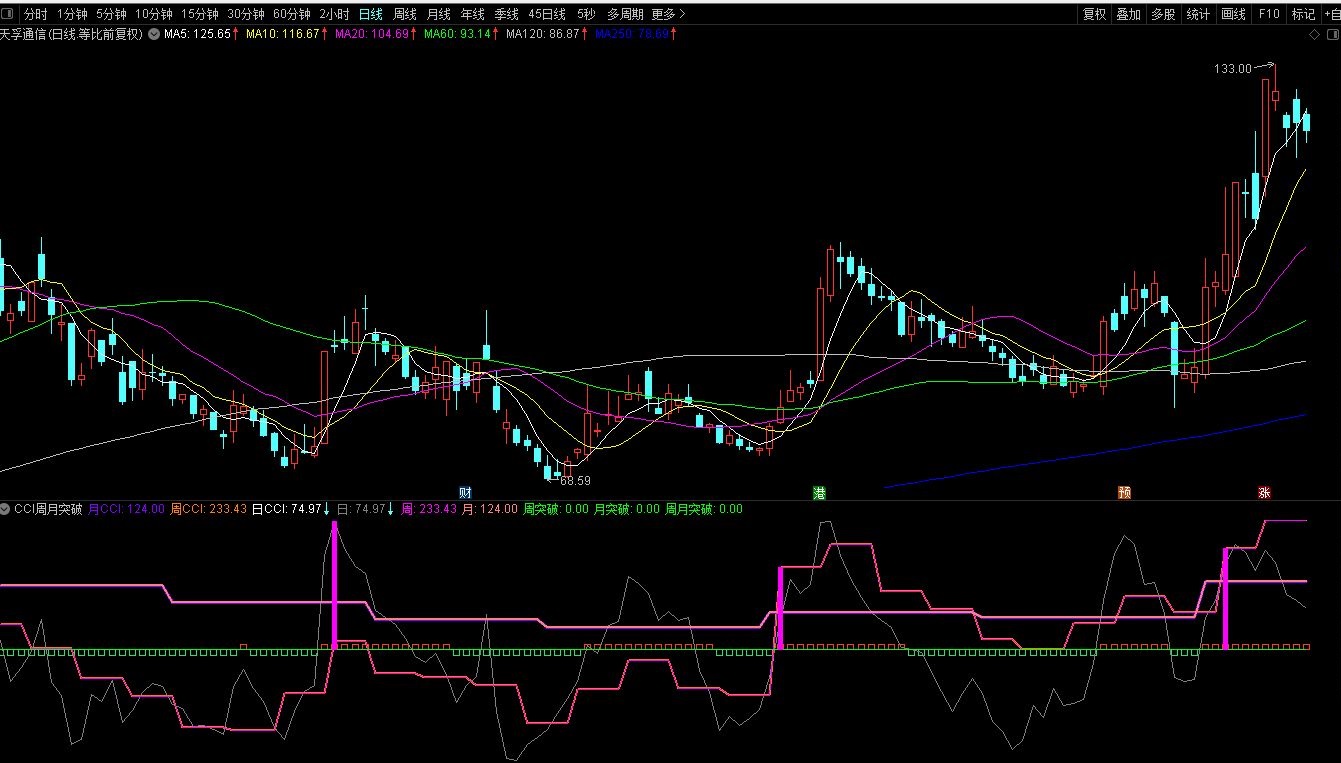Select the 15分钟 period tab

[x=200, y=14]
